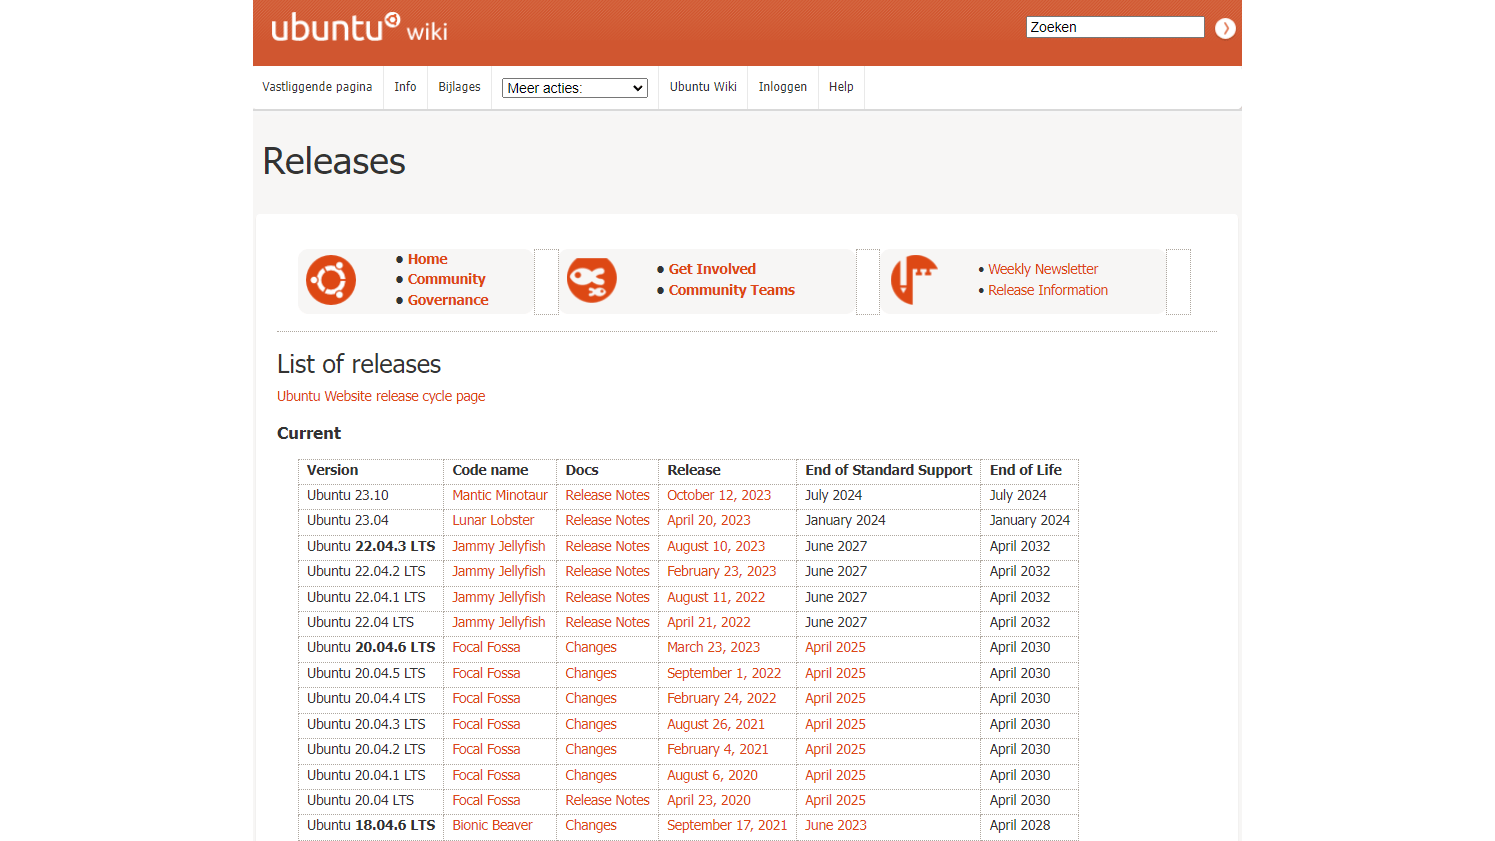Click the August 6, 2020 release date
This screenshot has height=841, width=1495.
(712, 775)
